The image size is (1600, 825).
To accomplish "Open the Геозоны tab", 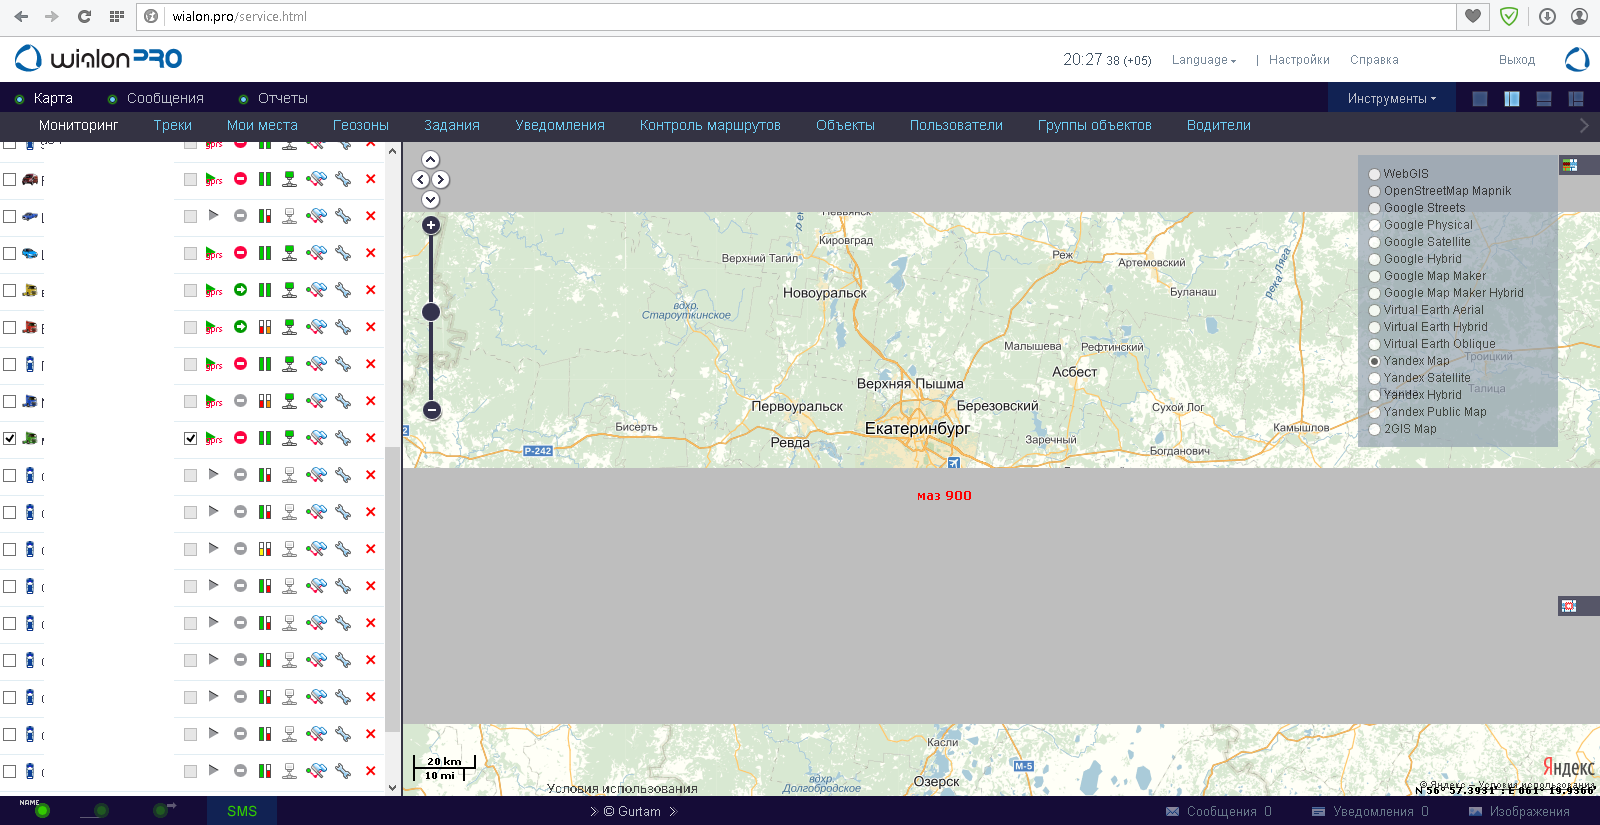I will click(360, 126).
